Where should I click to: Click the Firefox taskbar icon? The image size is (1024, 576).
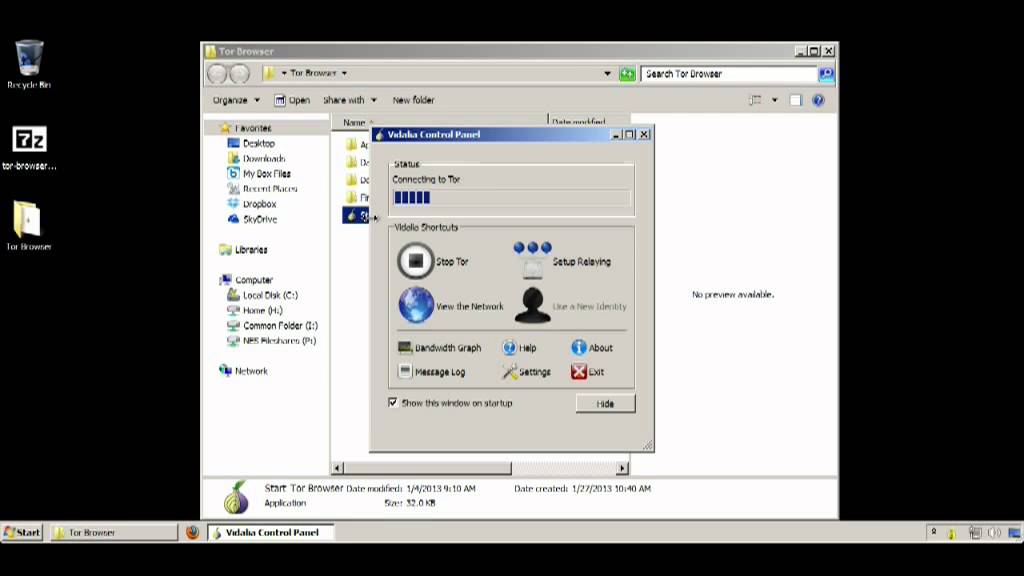point(192,532)
